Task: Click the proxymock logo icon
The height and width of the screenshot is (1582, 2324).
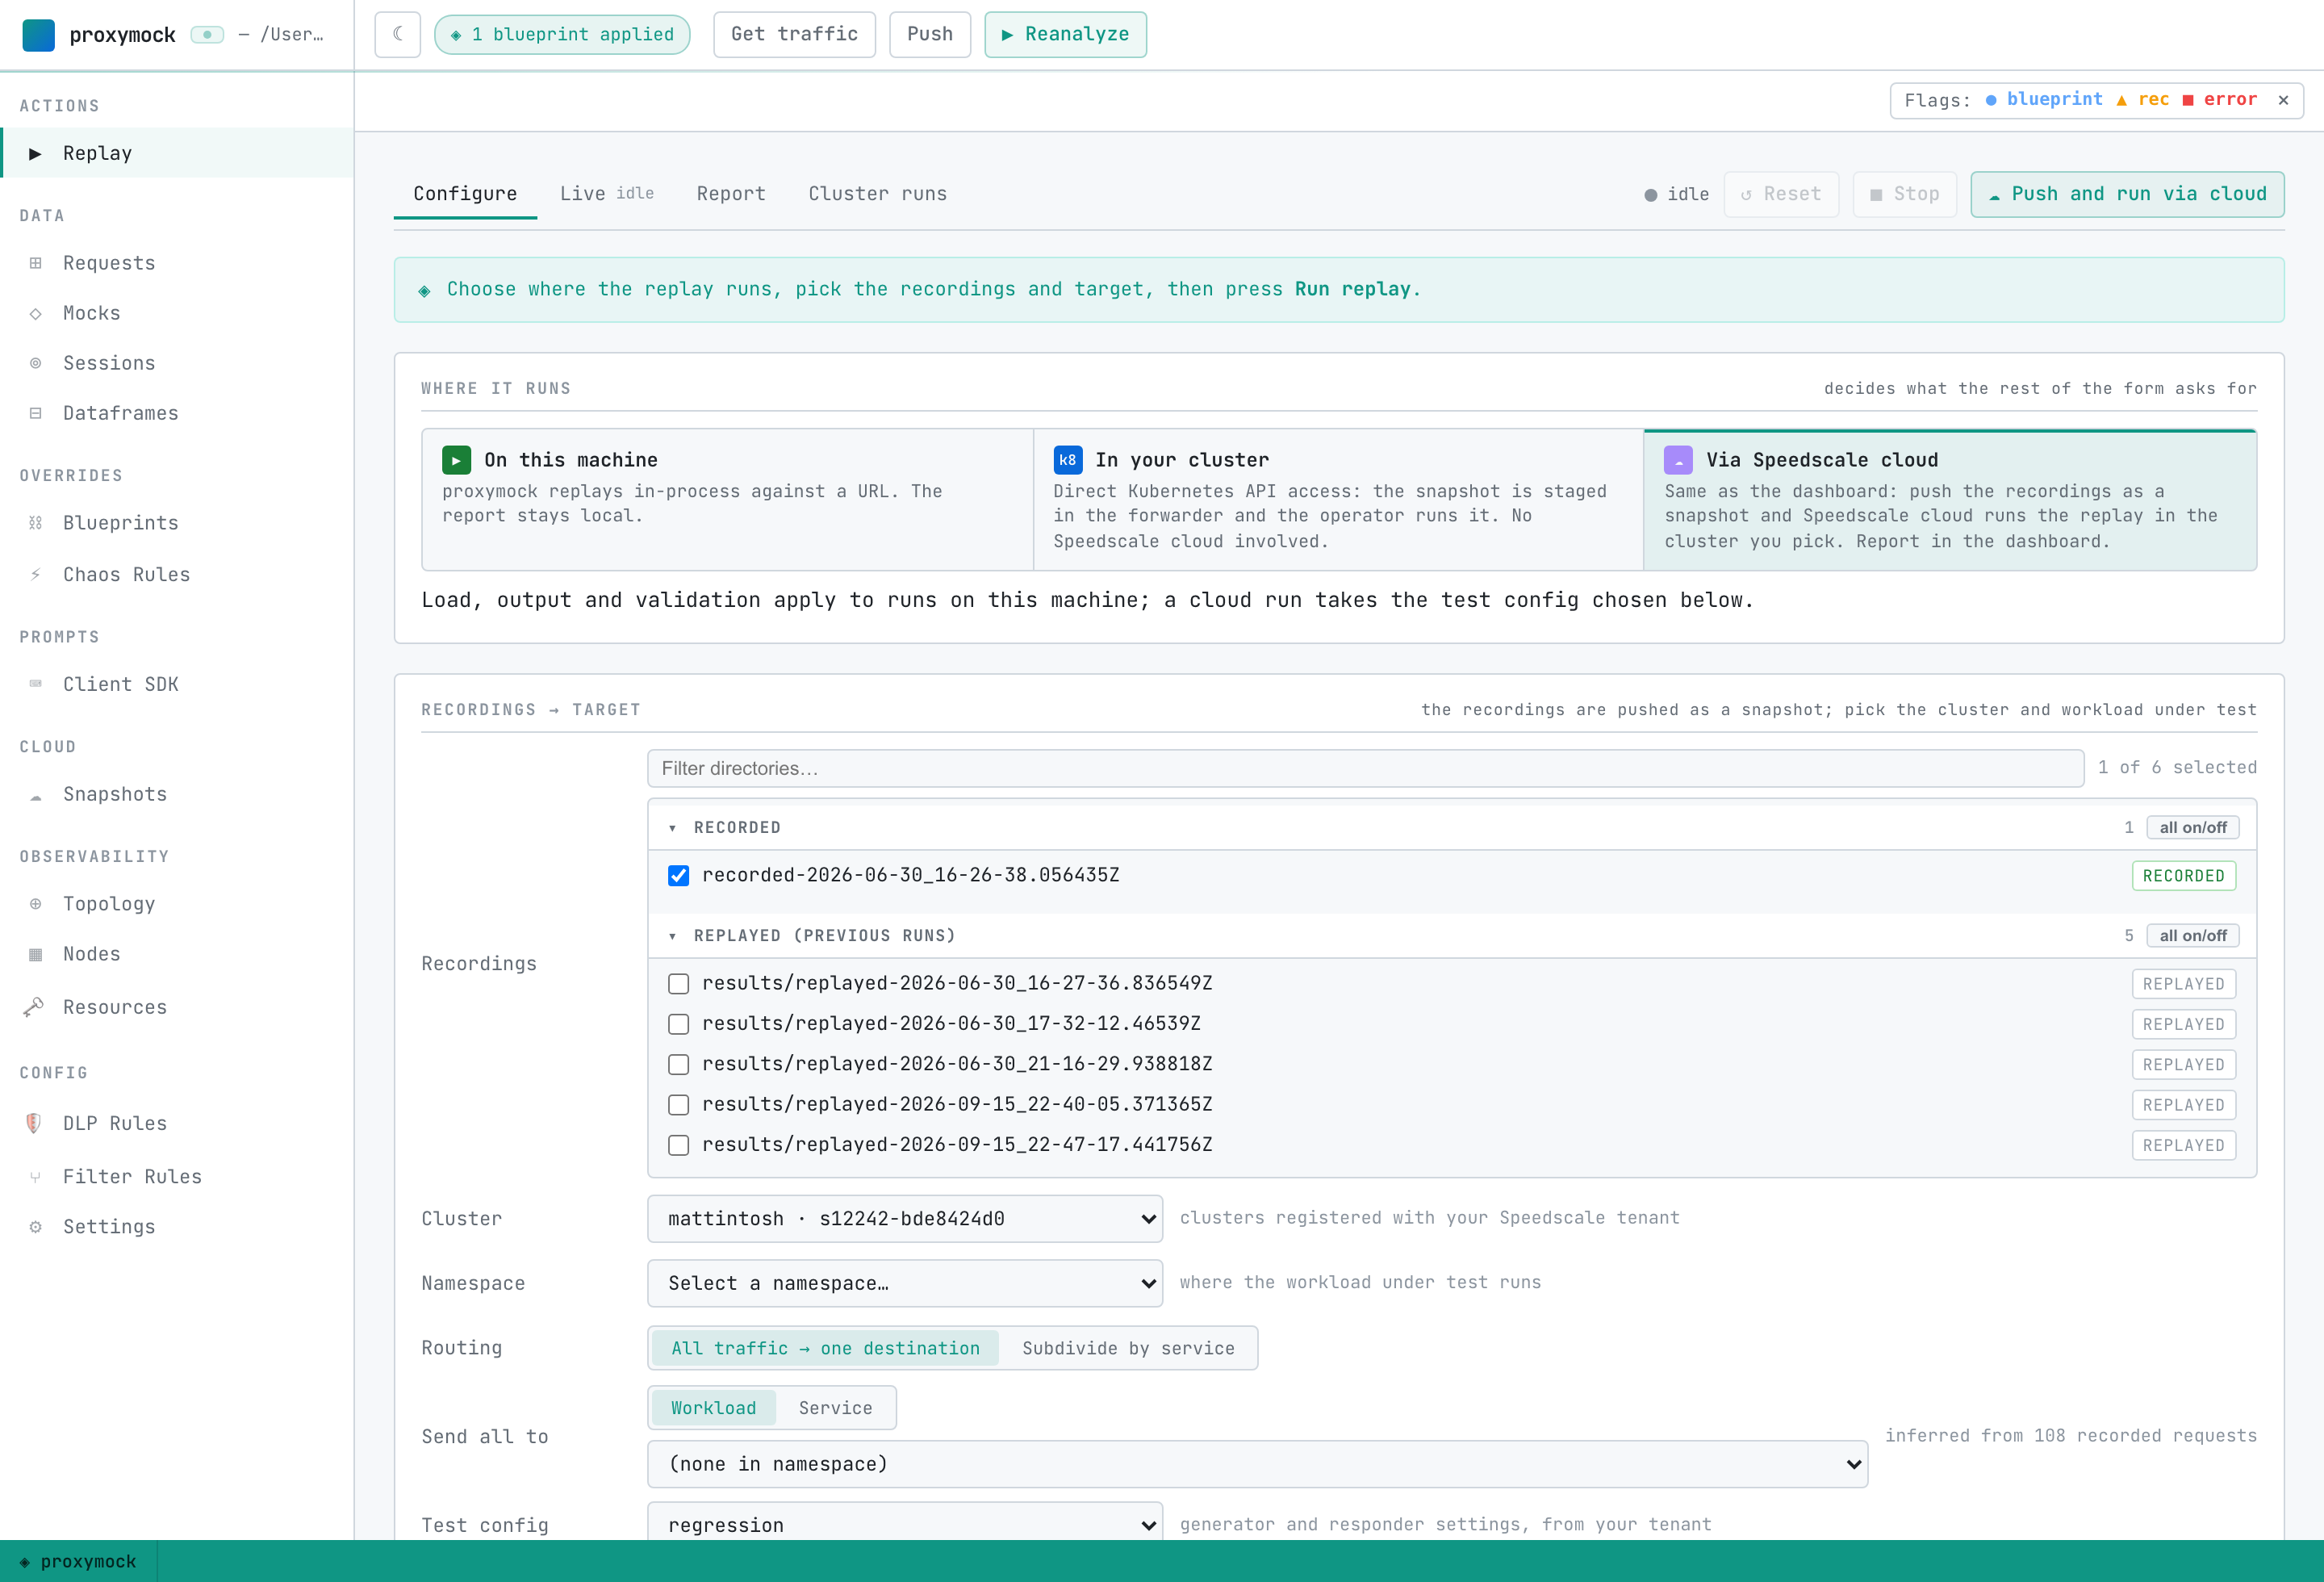Action: (x=38, y=34)
